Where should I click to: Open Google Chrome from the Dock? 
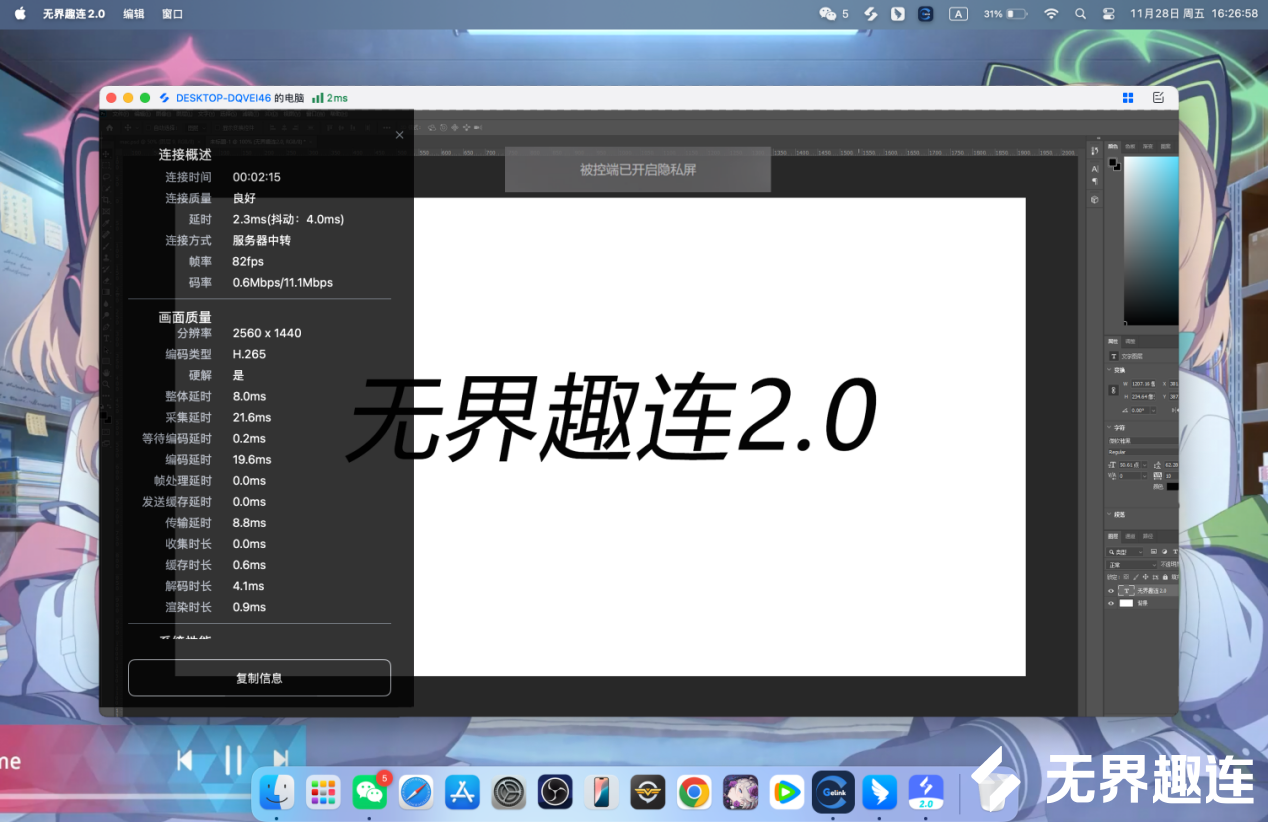[694, 792]
